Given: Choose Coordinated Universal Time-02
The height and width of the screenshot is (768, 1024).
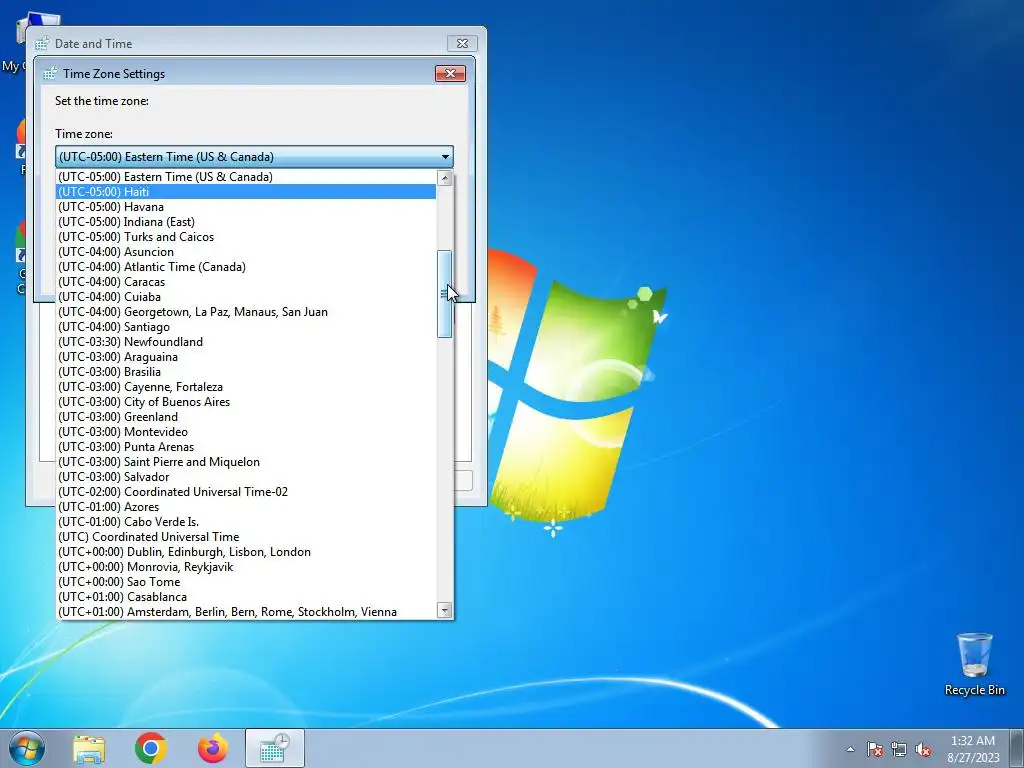Looking at the screenshot, I should pyautogui.click(x=246, y=492).
